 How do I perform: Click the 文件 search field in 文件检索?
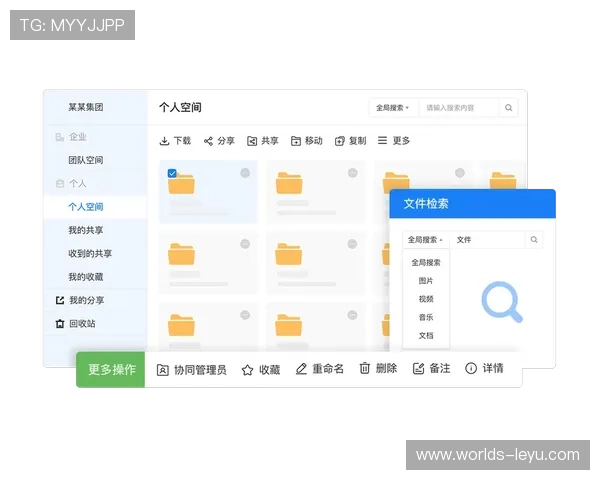point(488,240)
